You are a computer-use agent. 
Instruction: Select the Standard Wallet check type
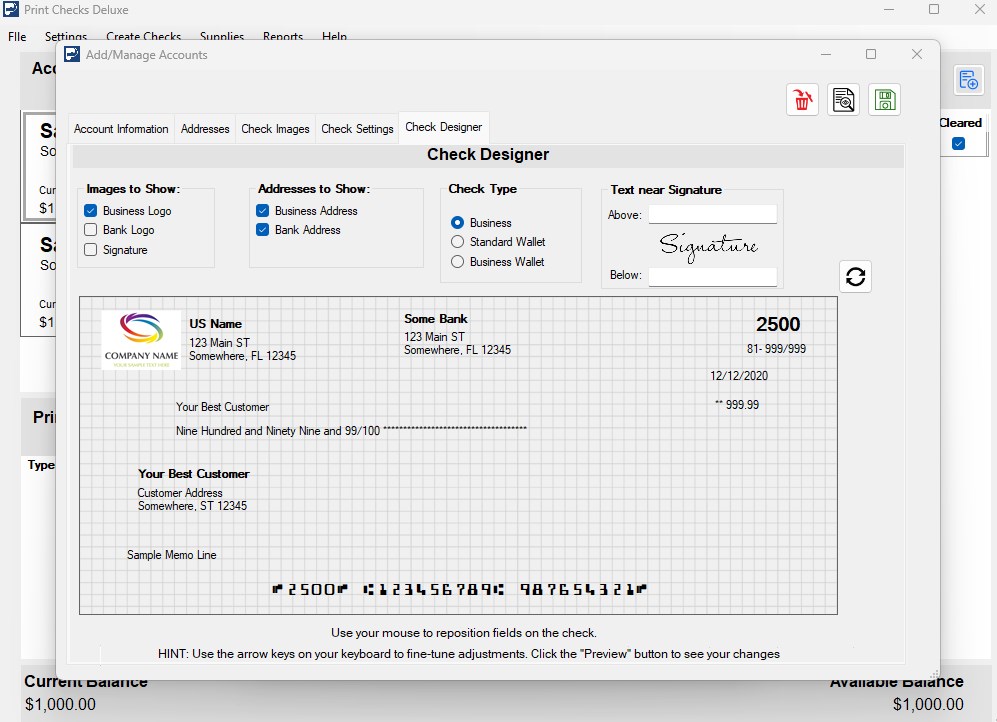[459, 241]
